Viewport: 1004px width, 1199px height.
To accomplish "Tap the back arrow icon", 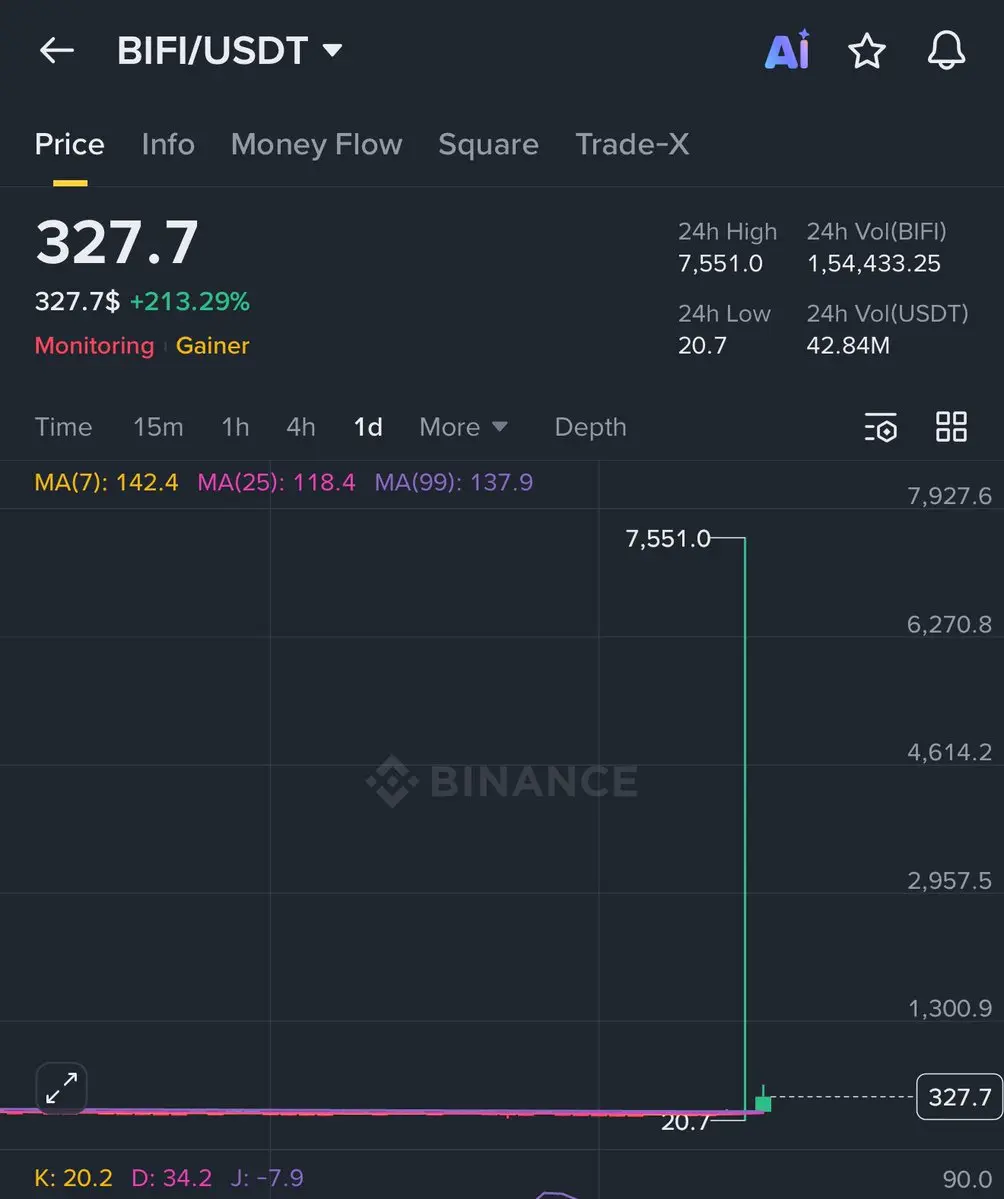I will tap(57, 51).
